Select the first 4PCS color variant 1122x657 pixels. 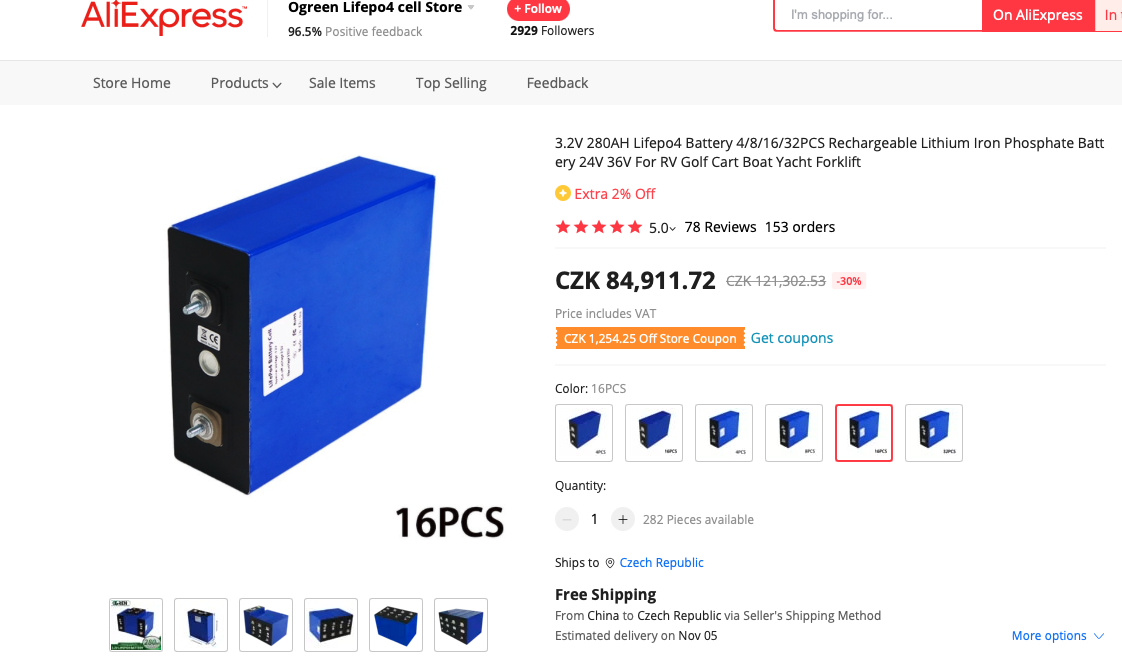[x=584, y=433]
